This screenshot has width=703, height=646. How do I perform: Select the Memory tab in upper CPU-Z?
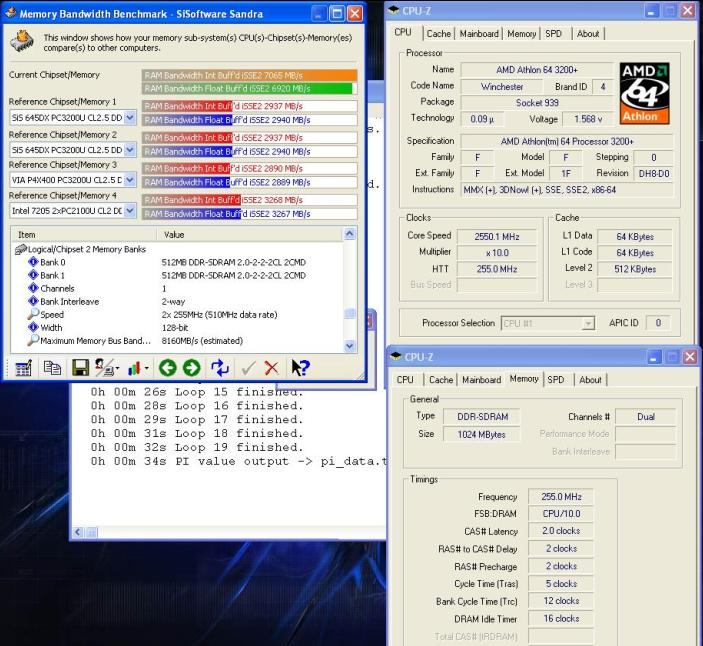coord(521,34)
